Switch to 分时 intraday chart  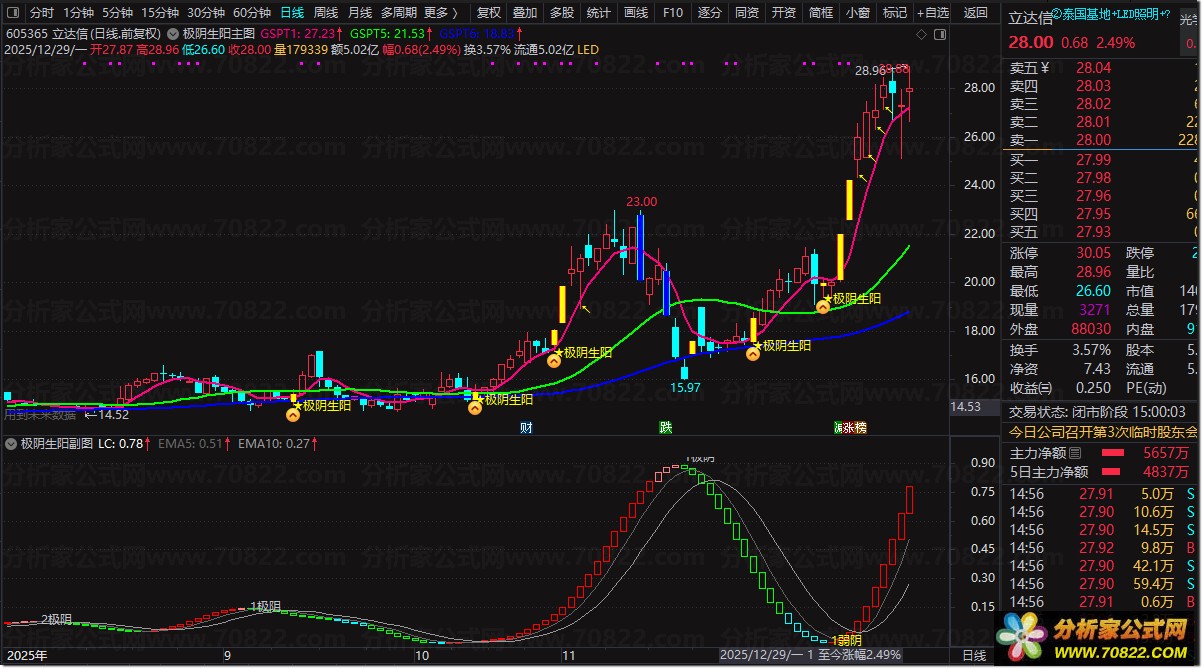(42, 13)
